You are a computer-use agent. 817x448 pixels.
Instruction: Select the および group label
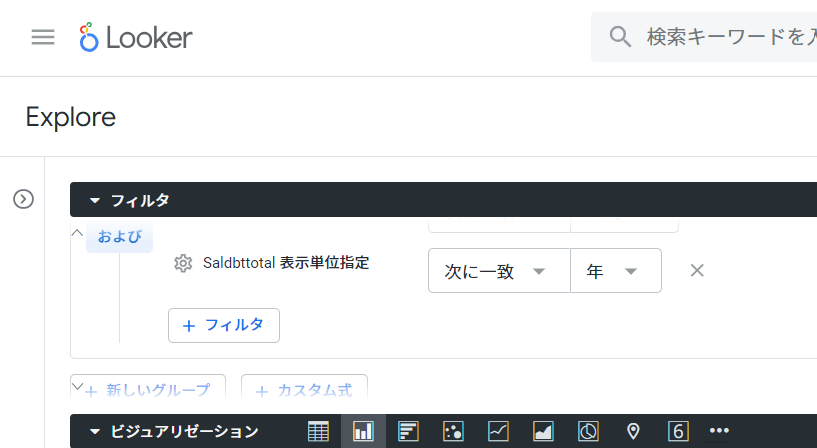119,237
